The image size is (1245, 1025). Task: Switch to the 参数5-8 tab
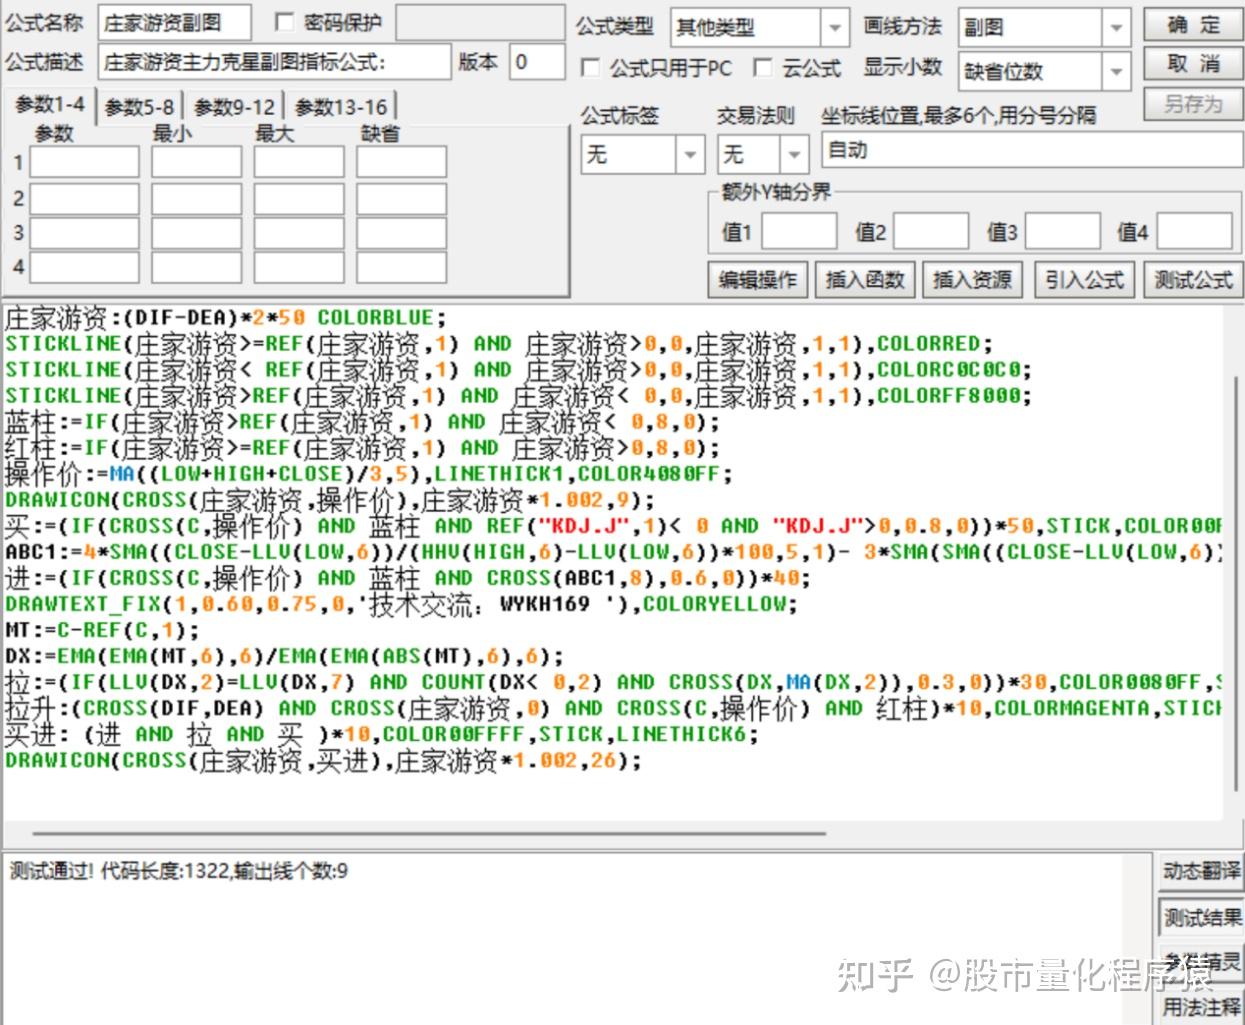pyautogui.click(x=139, y=107)
